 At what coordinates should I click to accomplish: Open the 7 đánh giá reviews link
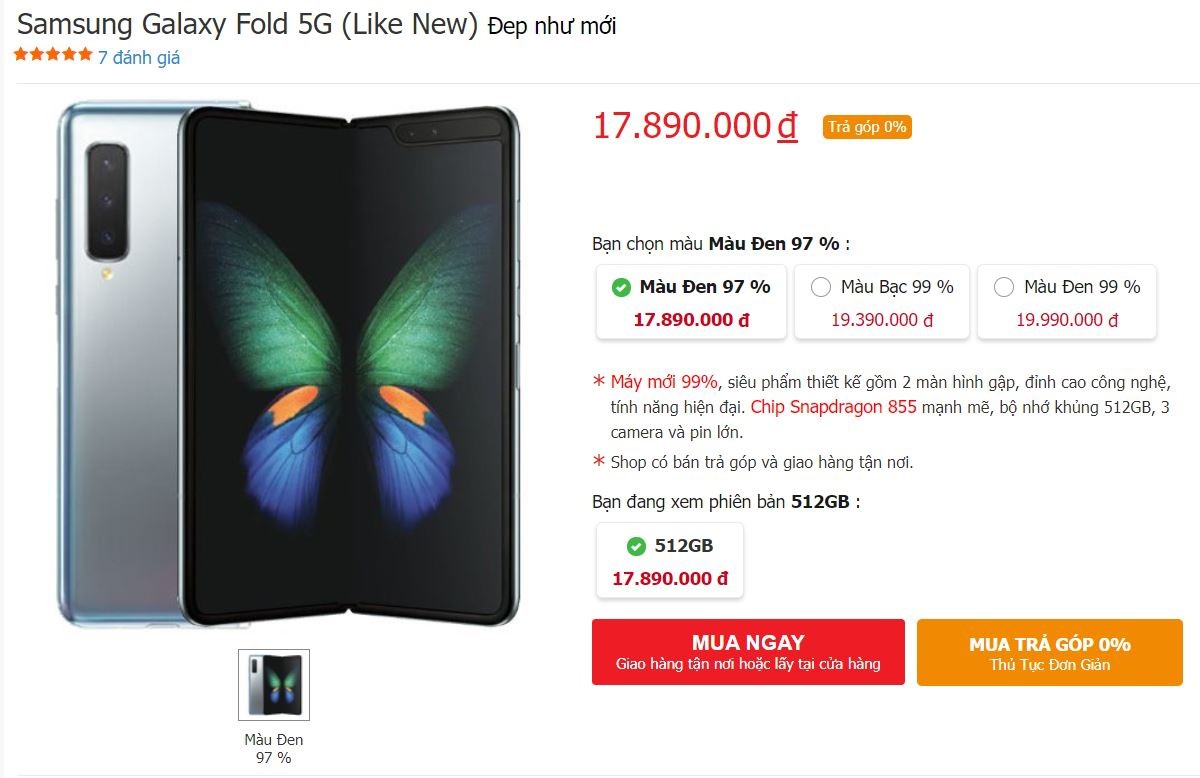tap(138, 57)
